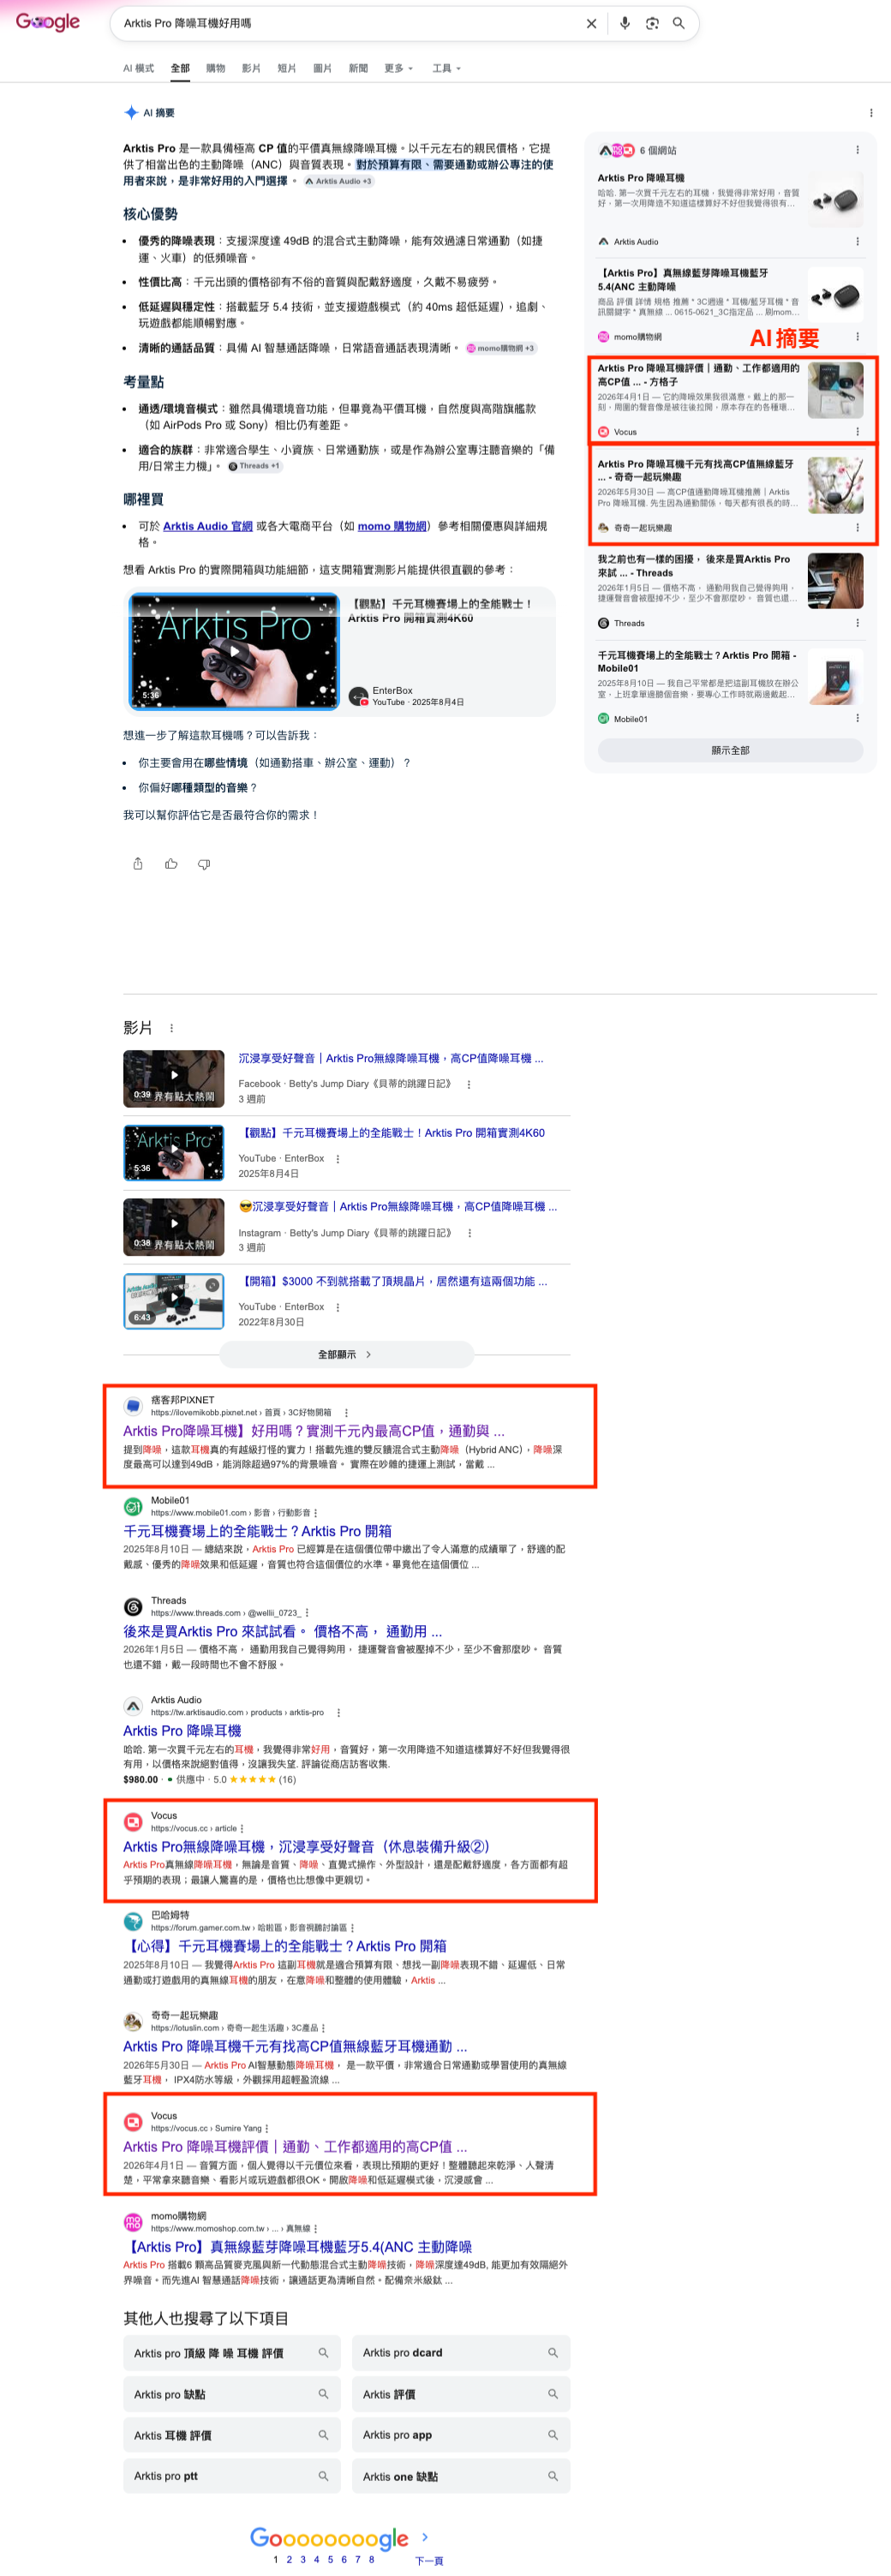Switch to 圖片 tab

point(322,68)
